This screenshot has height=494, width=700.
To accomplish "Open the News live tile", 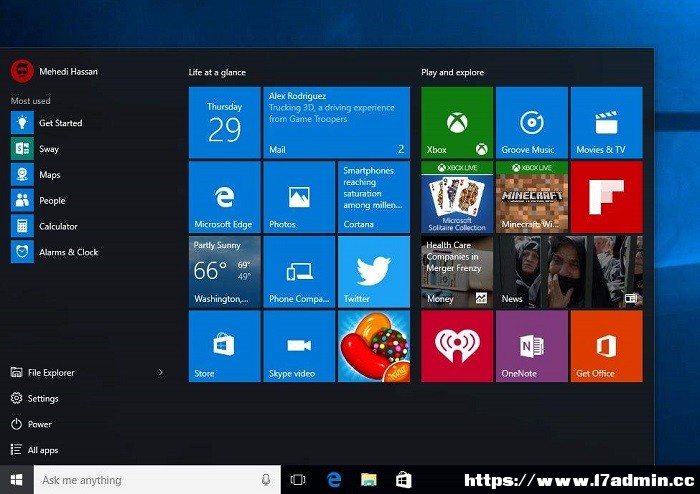I will coord(569,272).
